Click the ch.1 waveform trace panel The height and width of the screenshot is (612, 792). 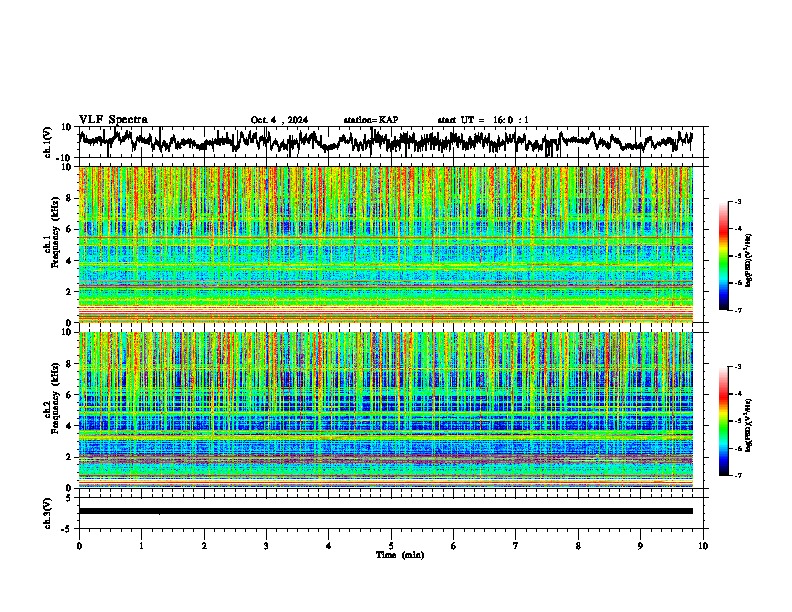(393, 142)
